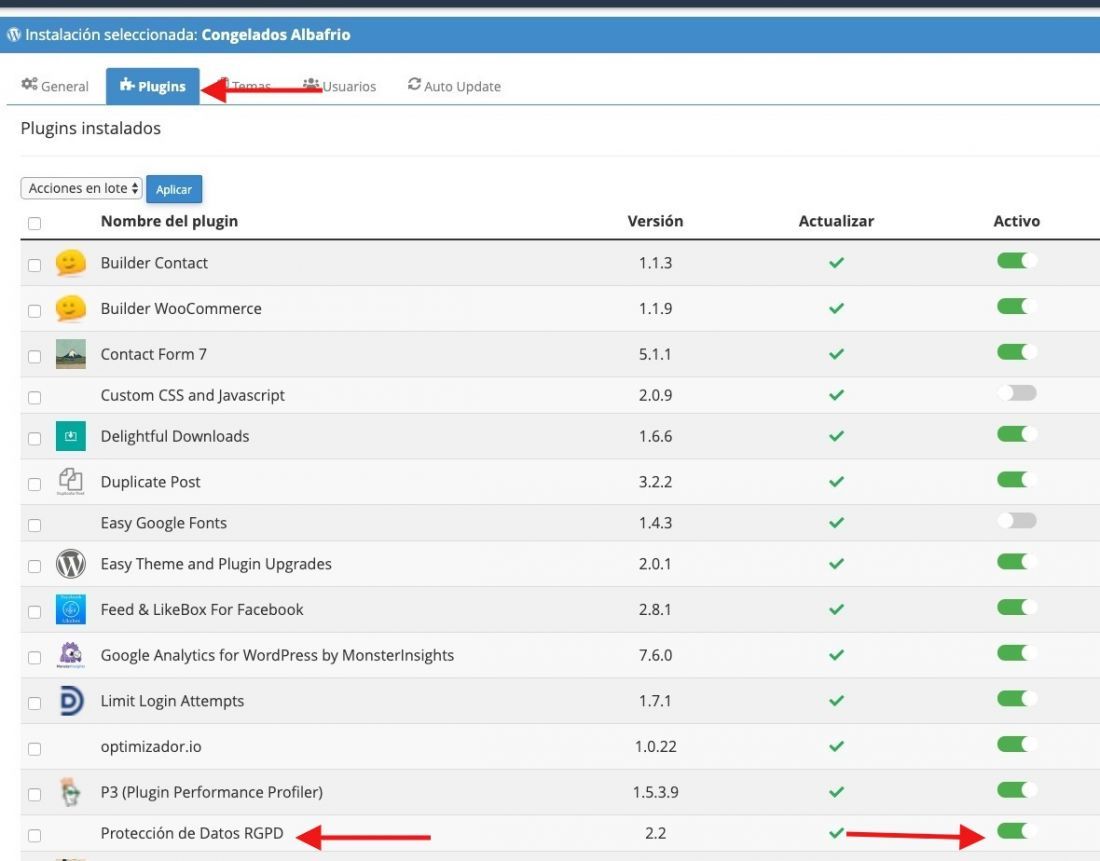1100x861 pixels.
Task: Click the optimizador.io plugin name
Action: coord(151,746)
